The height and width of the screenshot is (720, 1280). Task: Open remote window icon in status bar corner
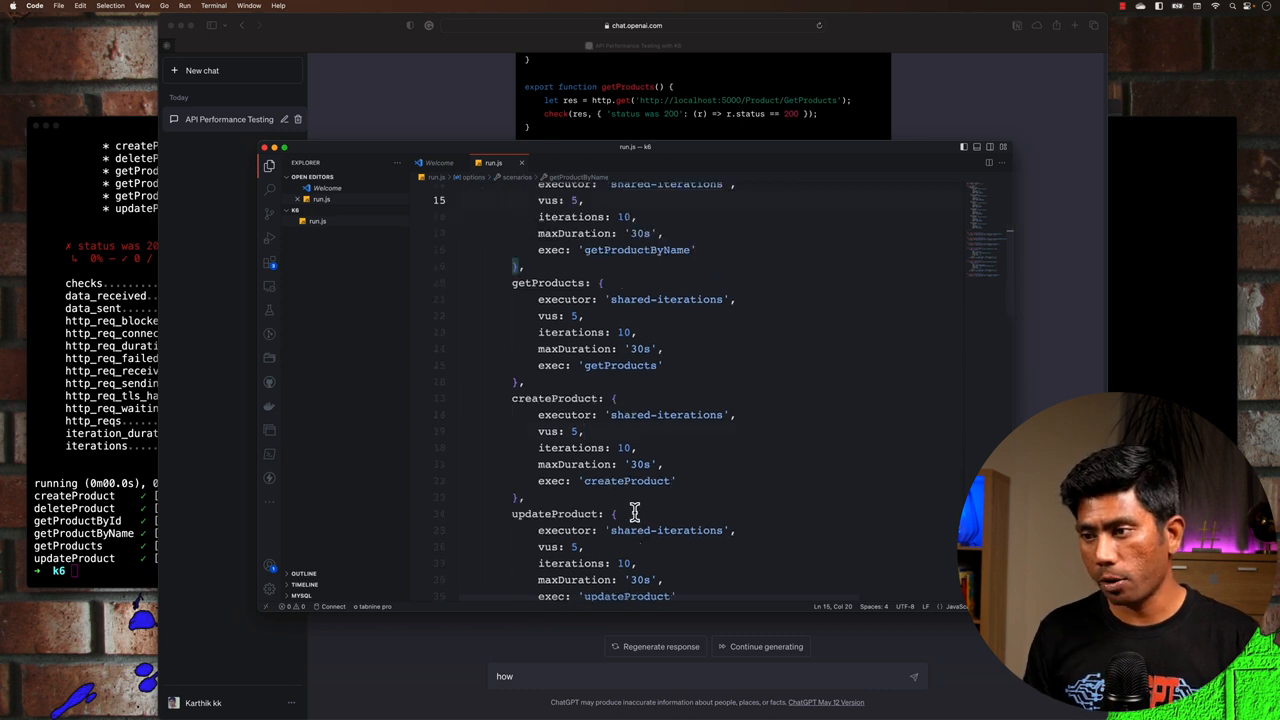point(265,606)
